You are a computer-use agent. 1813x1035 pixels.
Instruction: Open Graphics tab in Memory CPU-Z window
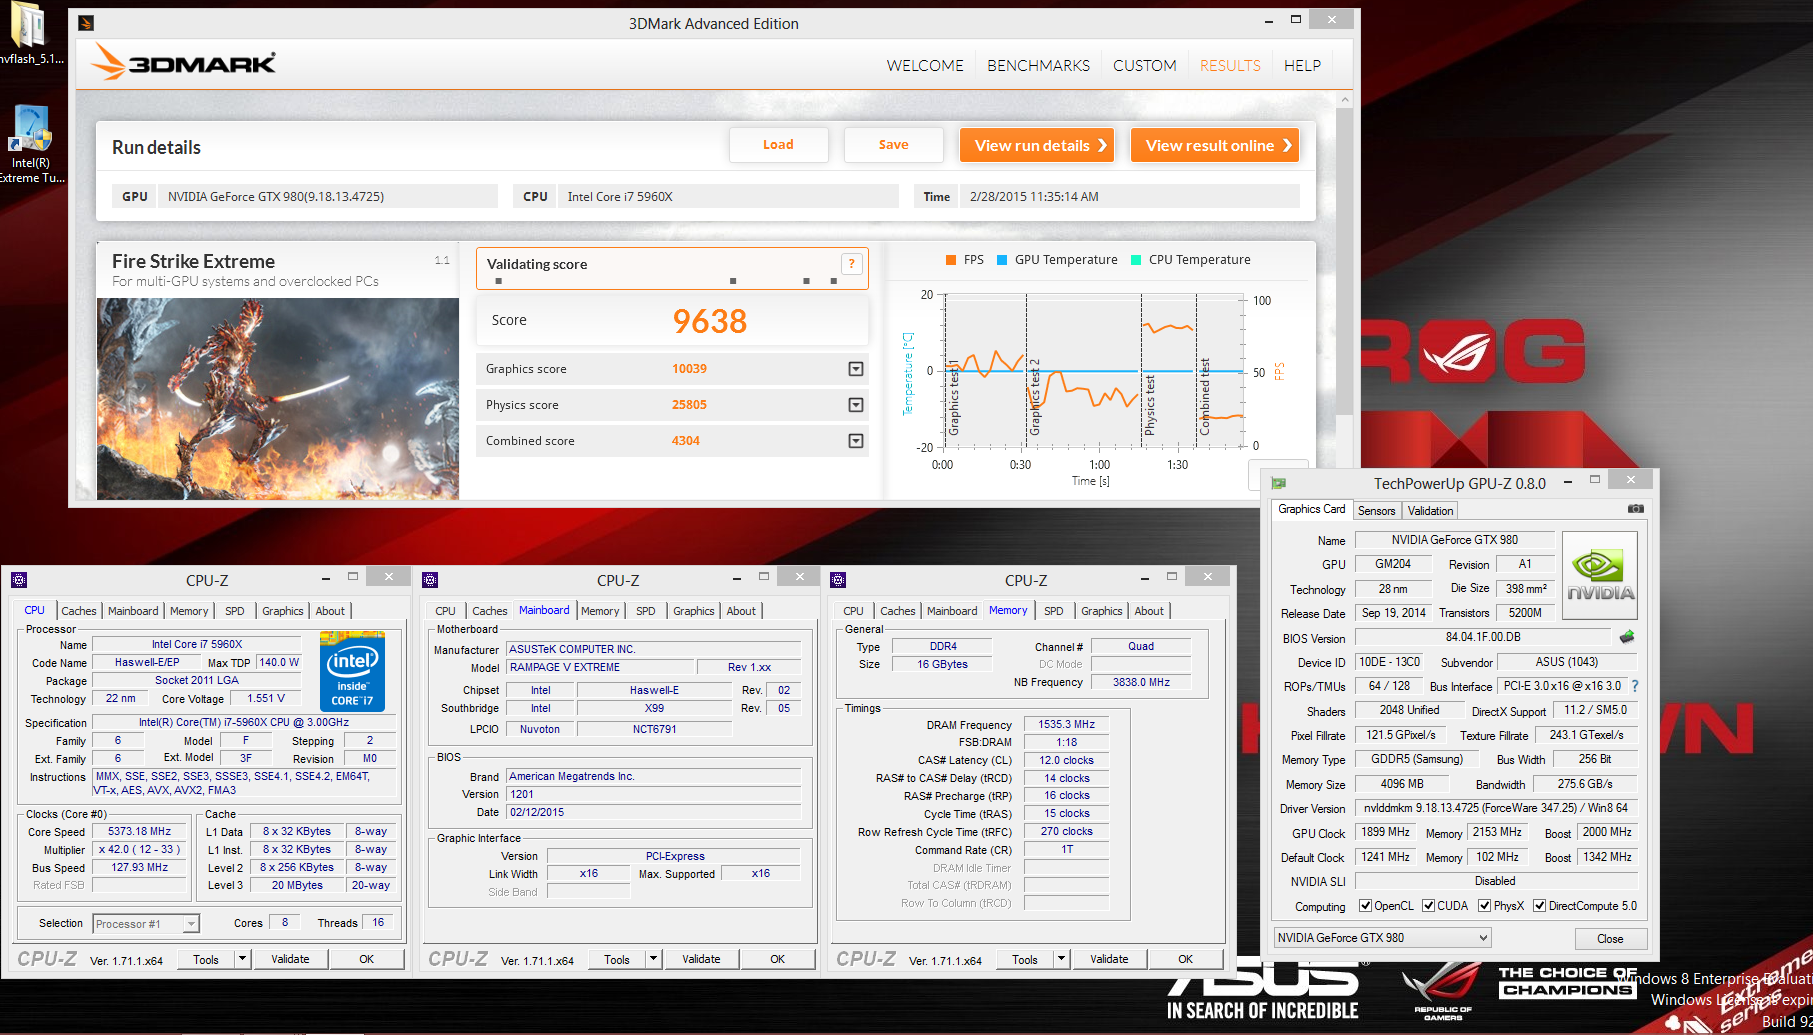[1101, 611]
